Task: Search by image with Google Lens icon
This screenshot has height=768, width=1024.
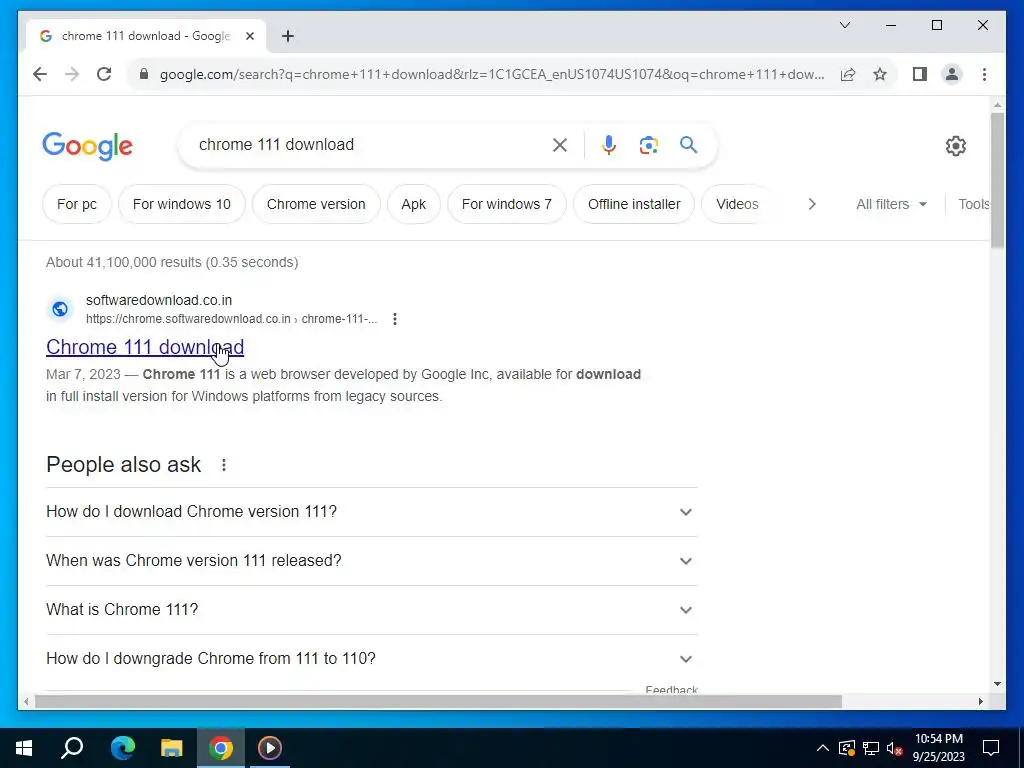Action: (648, 145)
